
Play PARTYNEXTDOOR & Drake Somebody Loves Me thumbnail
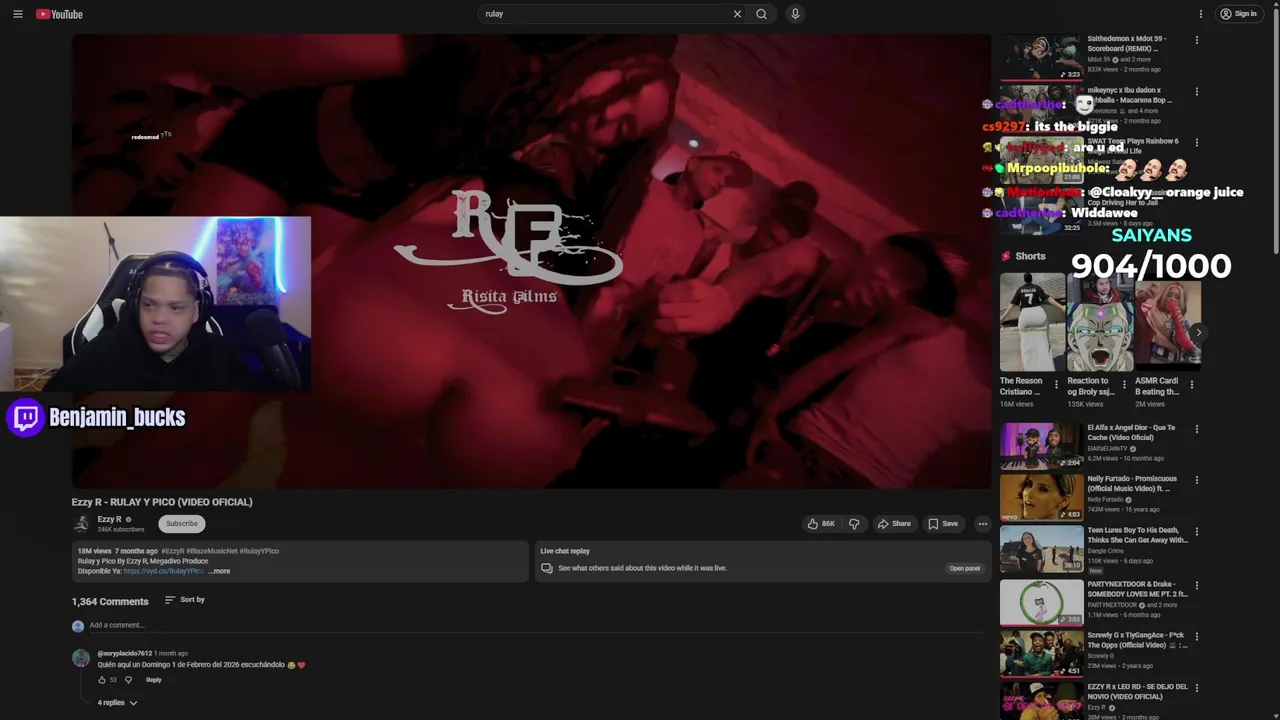[1042, 602]
